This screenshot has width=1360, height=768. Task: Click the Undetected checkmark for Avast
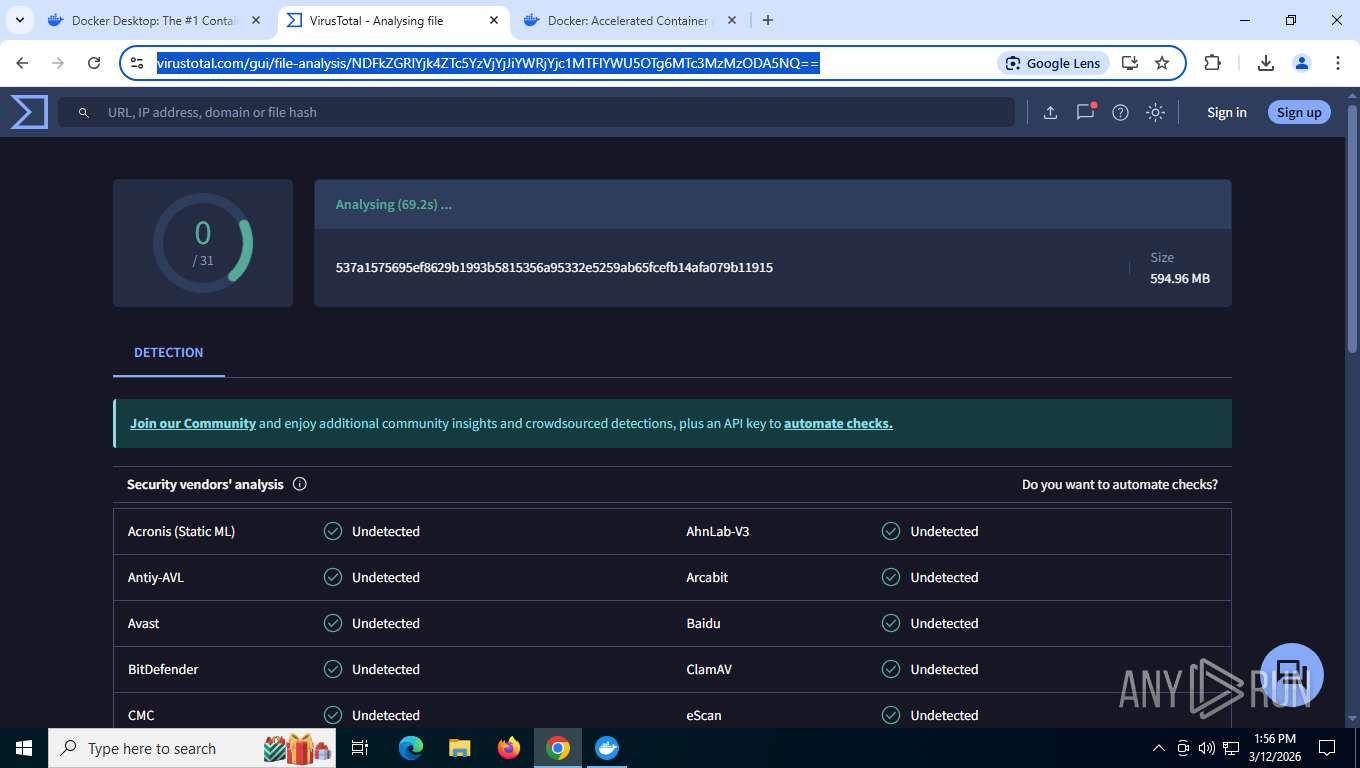click(333, 623)
